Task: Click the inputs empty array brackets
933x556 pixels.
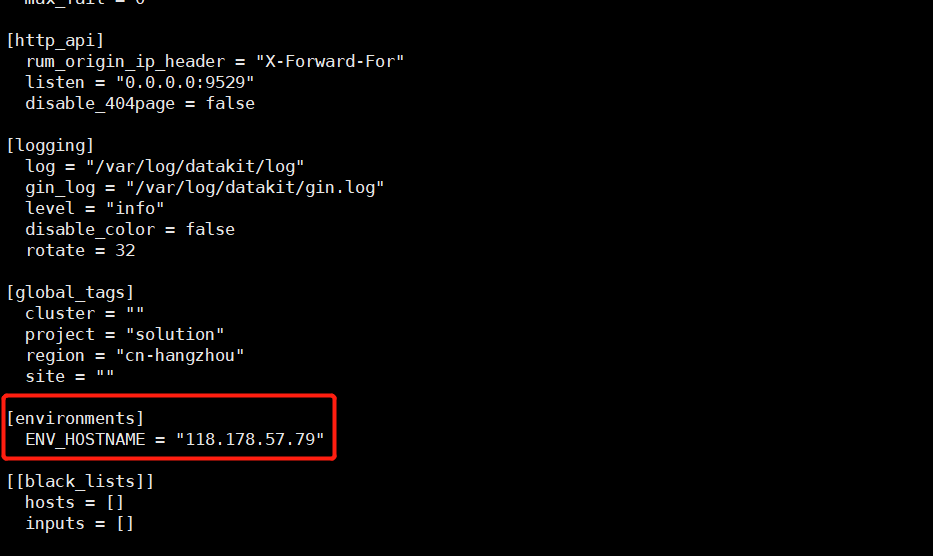Action: (125, 523)
